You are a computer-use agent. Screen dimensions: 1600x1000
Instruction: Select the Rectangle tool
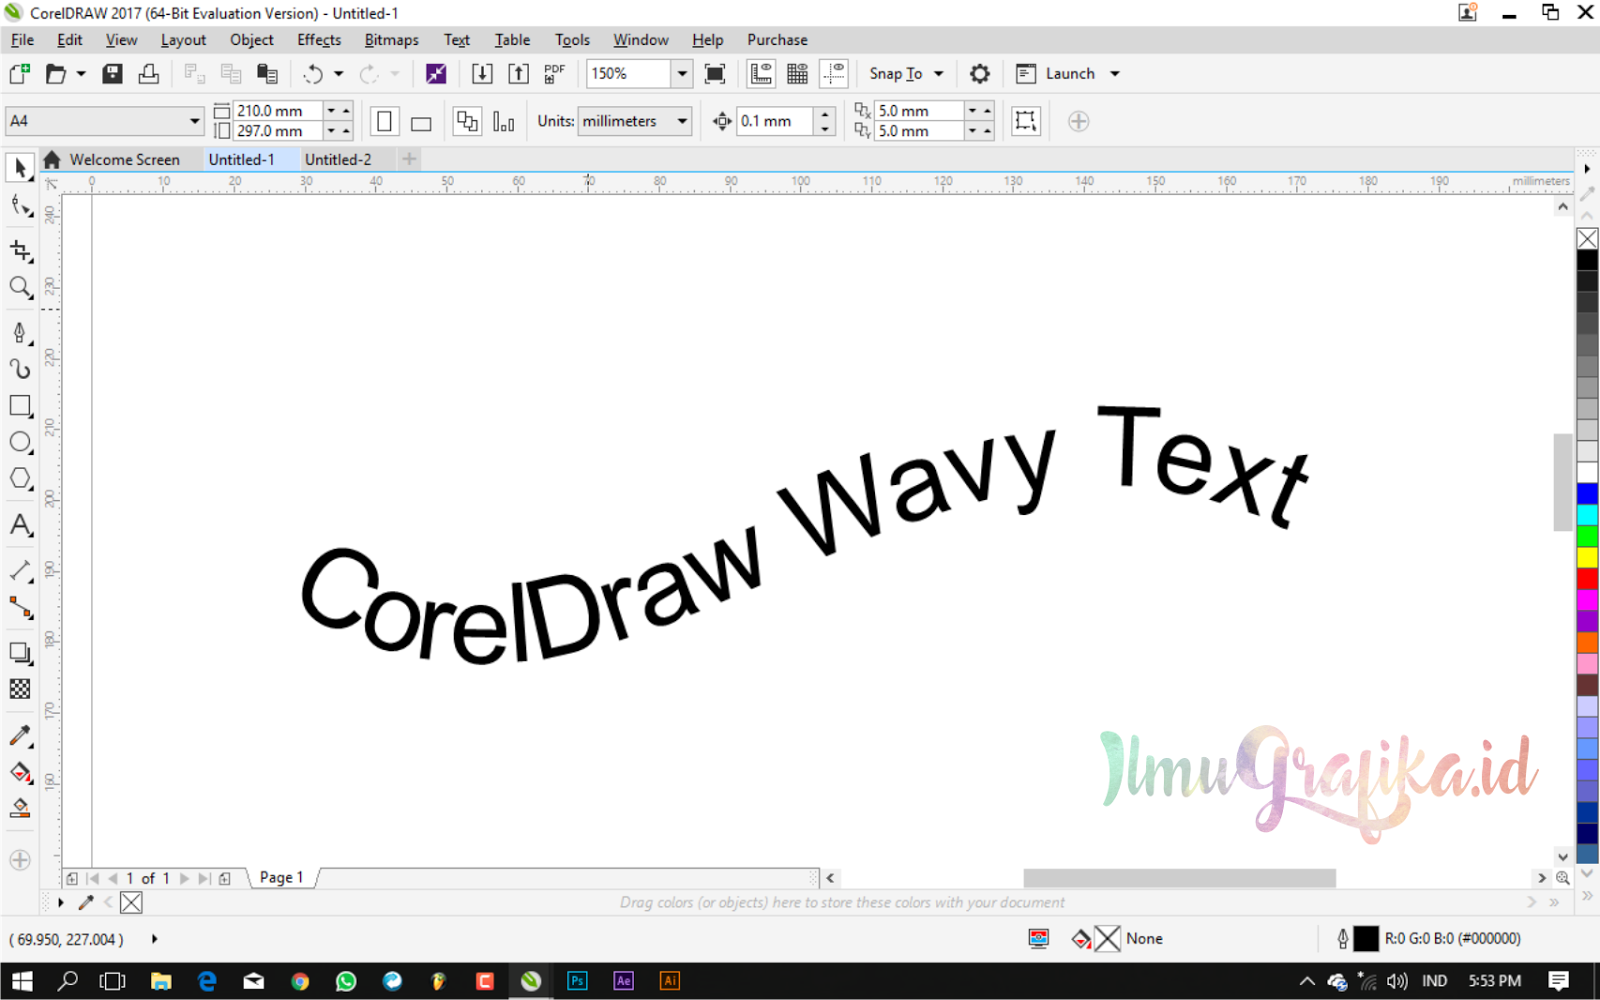click(20, 406)
